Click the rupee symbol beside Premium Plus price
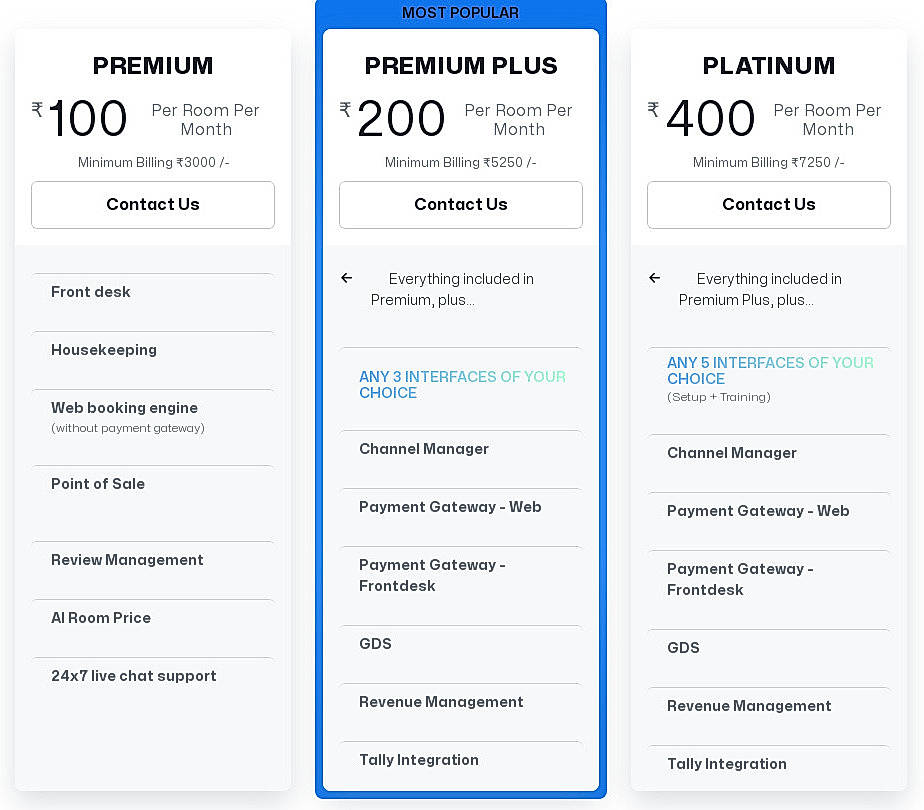 (345, 108)
